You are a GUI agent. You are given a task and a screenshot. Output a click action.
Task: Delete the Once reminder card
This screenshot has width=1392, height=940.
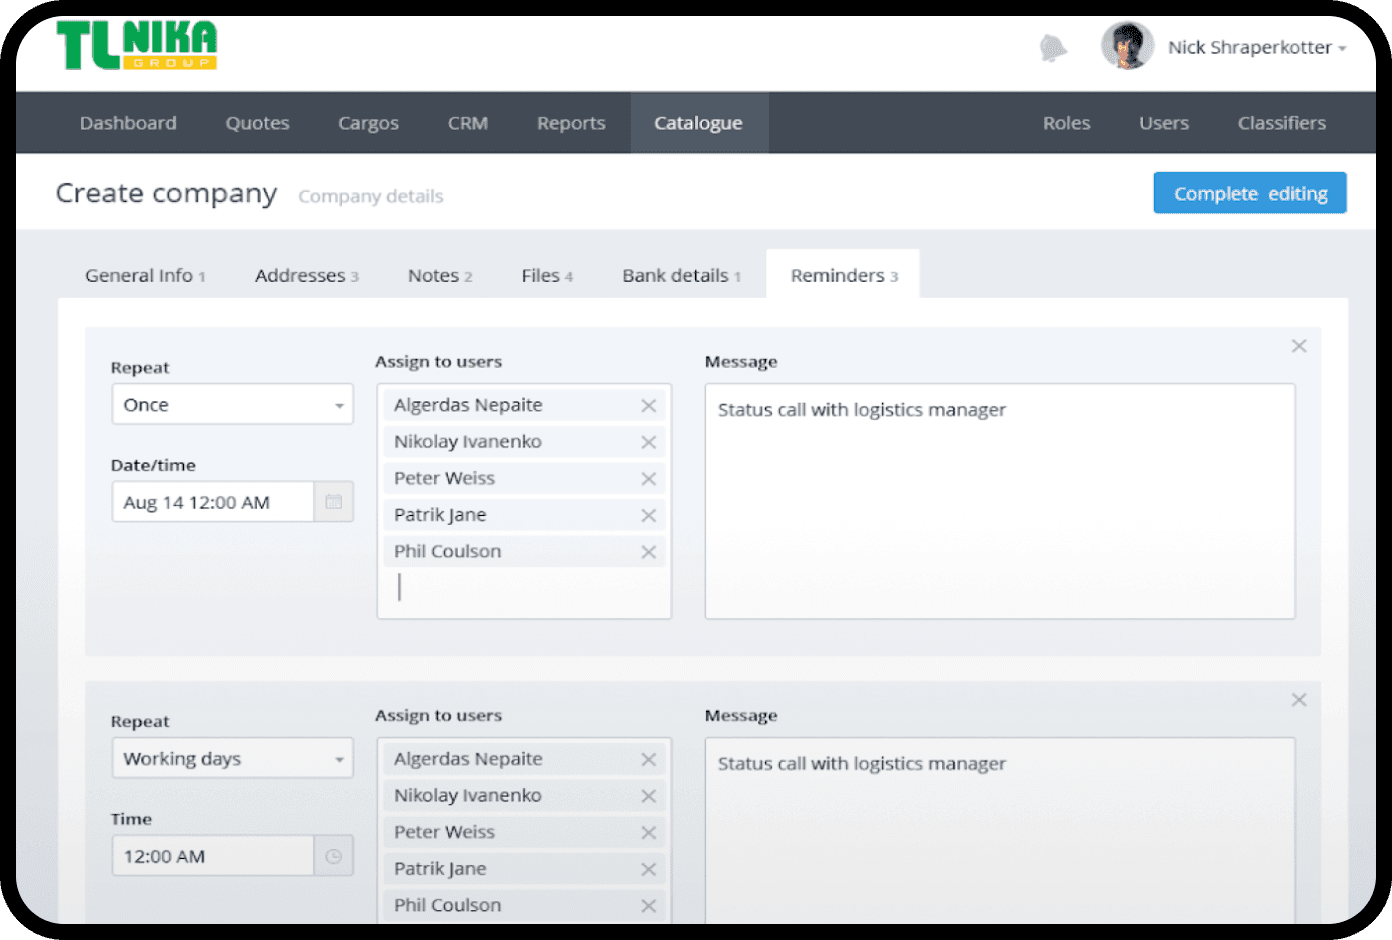[x=1299, y=346]
